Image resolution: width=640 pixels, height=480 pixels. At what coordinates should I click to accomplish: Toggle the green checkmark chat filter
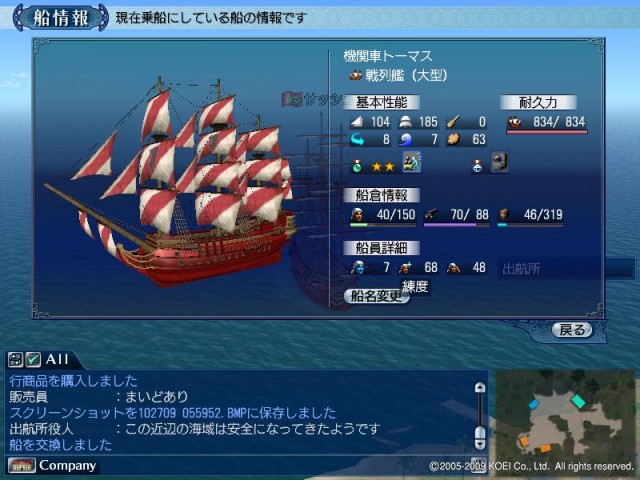click(33, 360)
